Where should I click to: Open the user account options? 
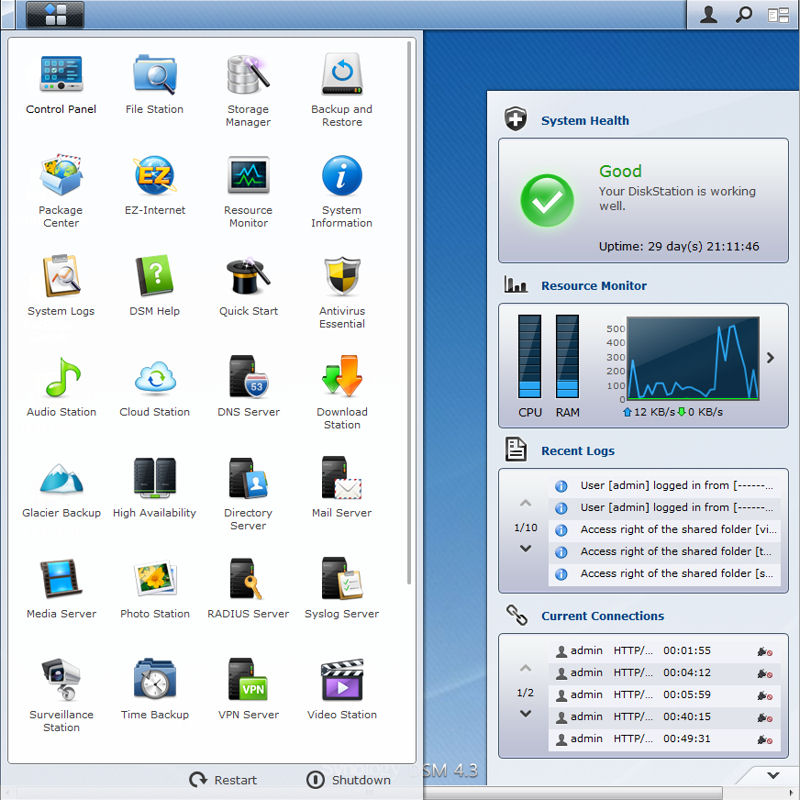tap(708, 14)
